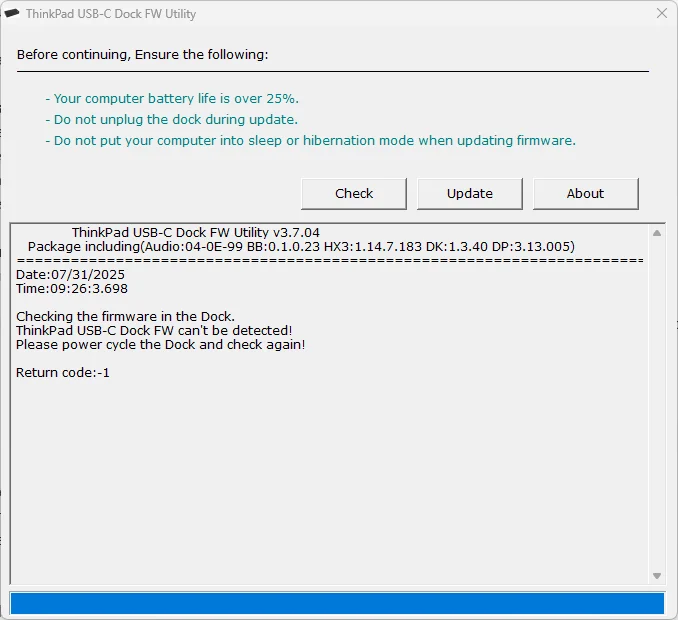Viewport: 678px width, 620px height.
Task: Click 'Checking the firmware in the Dock.' text
Action: (125, 316)
